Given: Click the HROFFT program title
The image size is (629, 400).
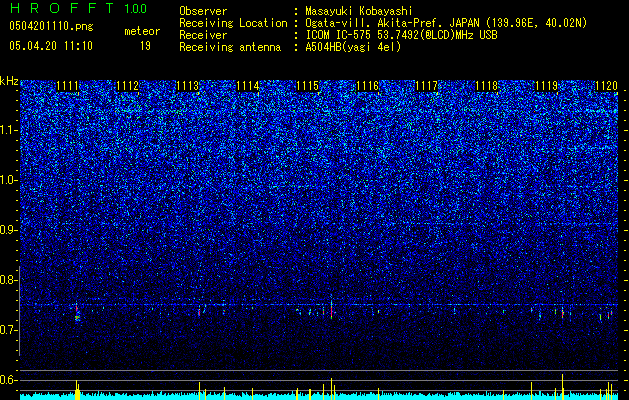Looking at the screenshot, I should [62, 8].
